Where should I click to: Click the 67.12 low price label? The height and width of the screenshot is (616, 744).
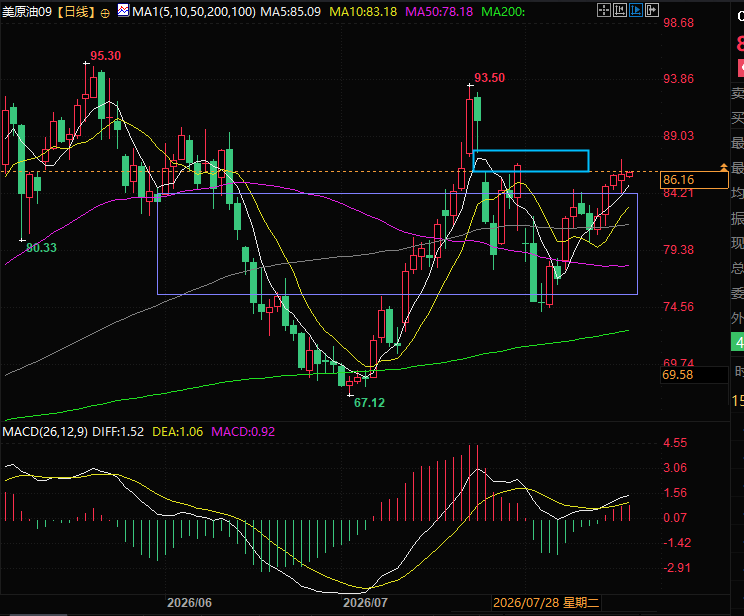[x=369, y=403]
